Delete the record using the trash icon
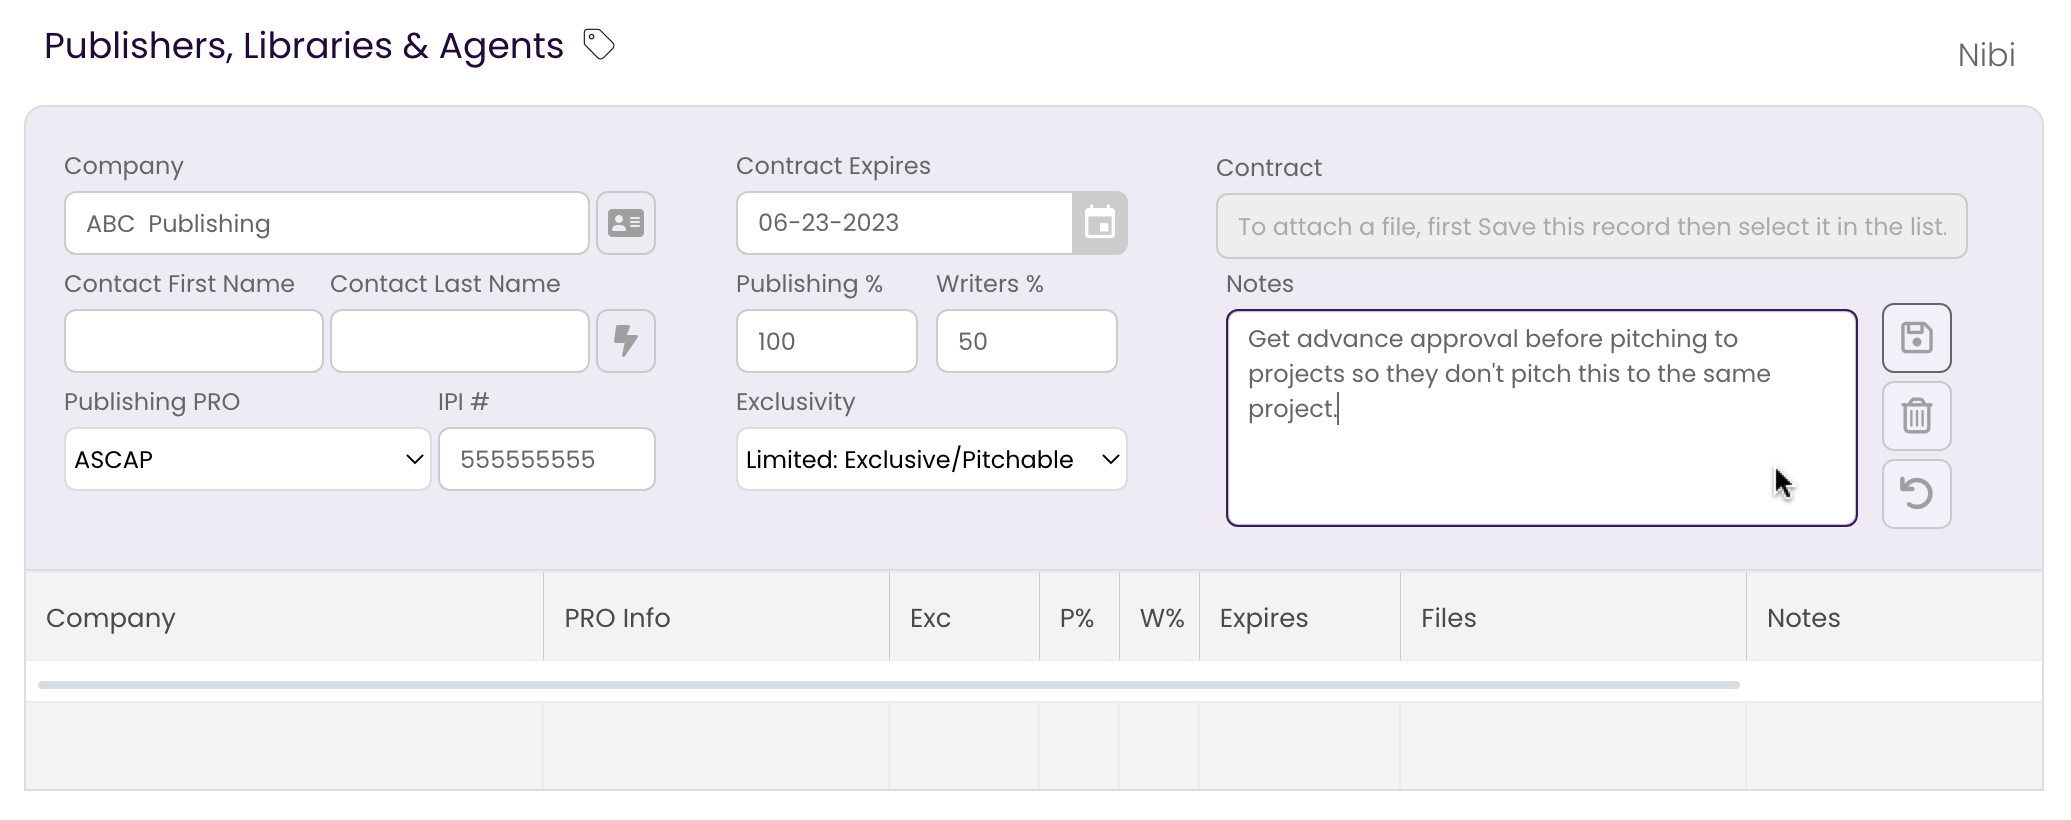Image resolution: width=2071 pixels, height=820 pixels. pyautogui.click(x=1916, y=416)
